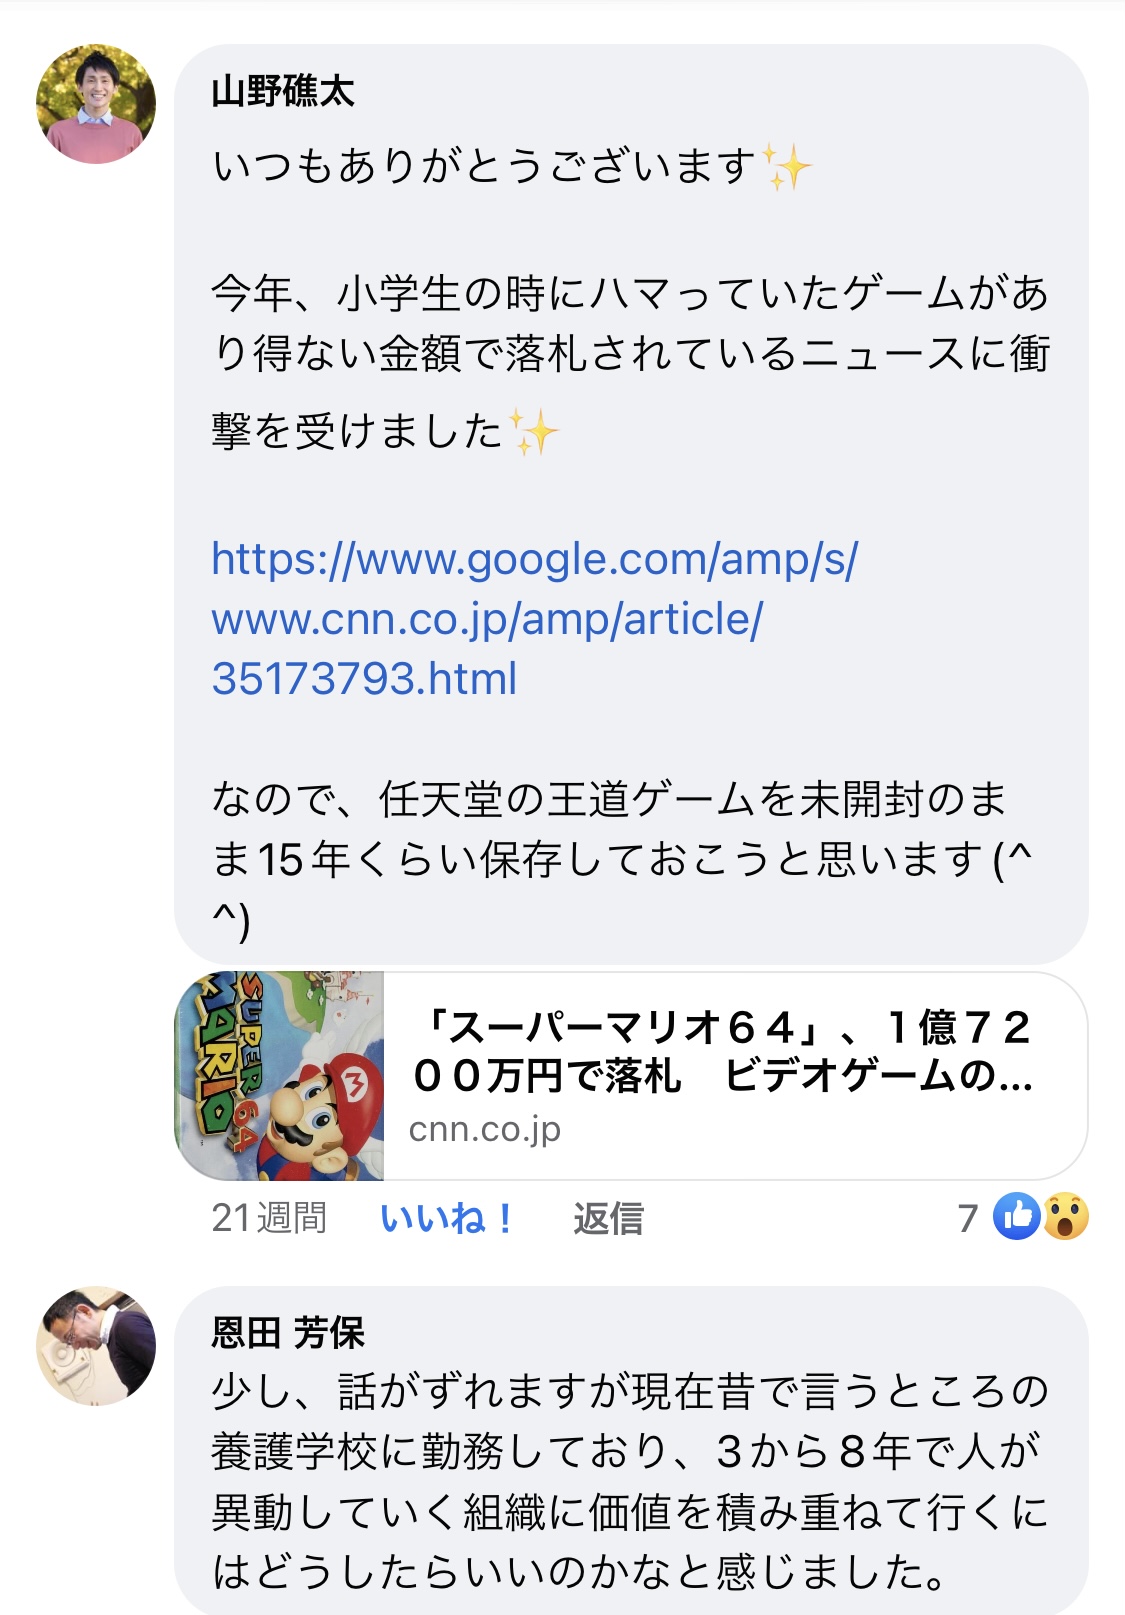Click the blue thumbs-up reaction icon
Screen dimensions: 1125x1615
1017,1217
